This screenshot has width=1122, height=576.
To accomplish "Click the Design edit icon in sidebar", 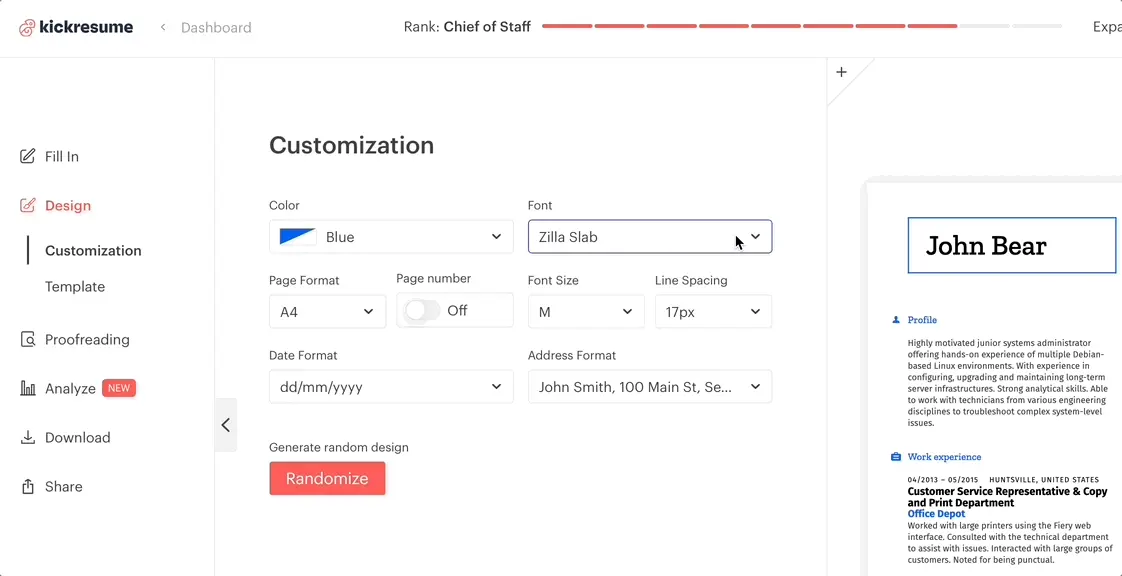I will click(x=28, y=205).
